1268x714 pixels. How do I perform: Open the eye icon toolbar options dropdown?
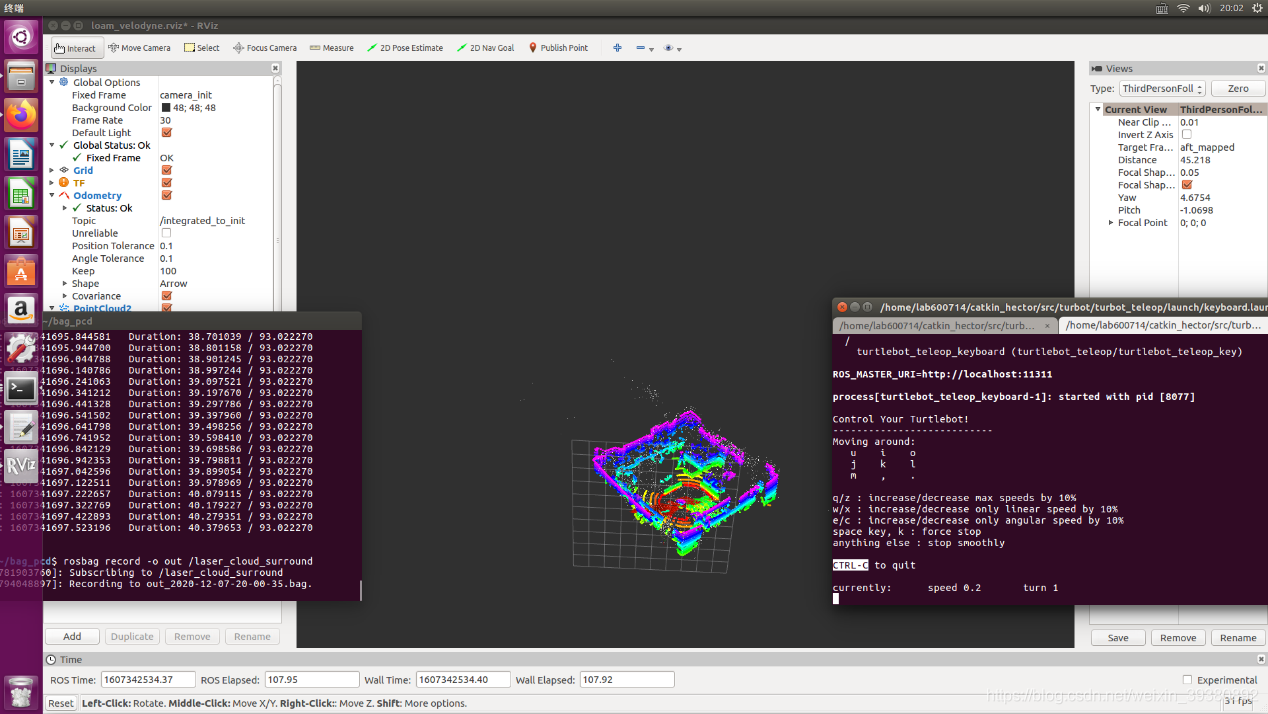673,48
